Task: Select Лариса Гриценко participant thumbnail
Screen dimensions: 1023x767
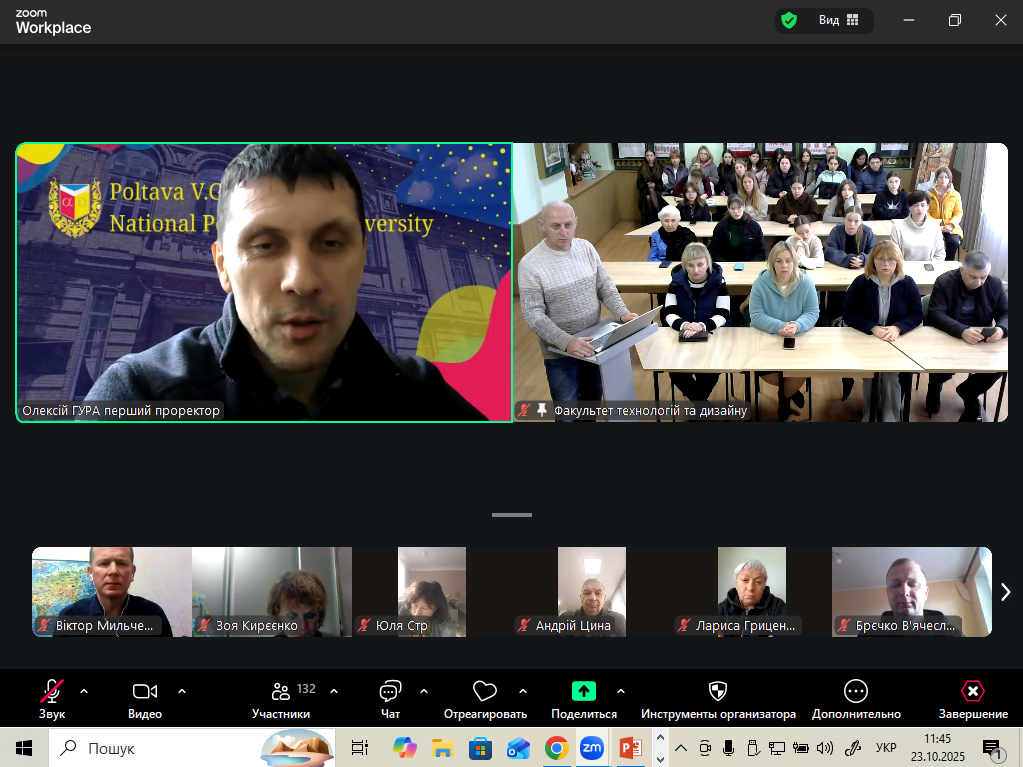Action: tap(751, 591)
